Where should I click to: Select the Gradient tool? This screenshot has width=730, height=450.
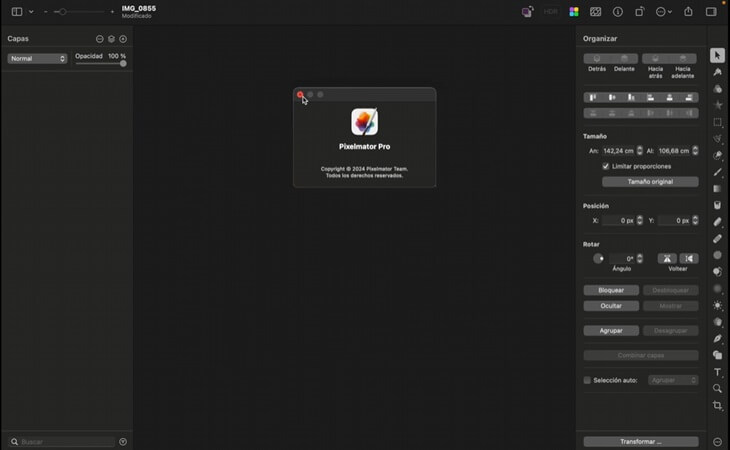717,188
